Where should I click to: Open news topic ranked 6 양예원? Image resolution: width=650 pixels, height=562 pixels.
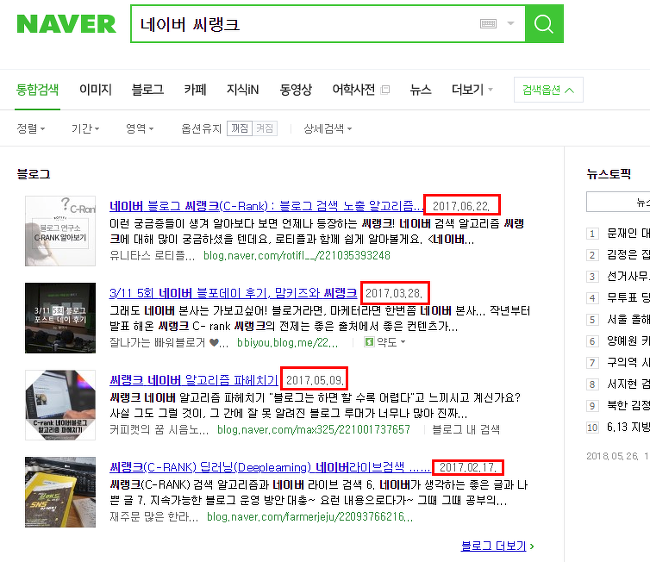click(628, 341)
